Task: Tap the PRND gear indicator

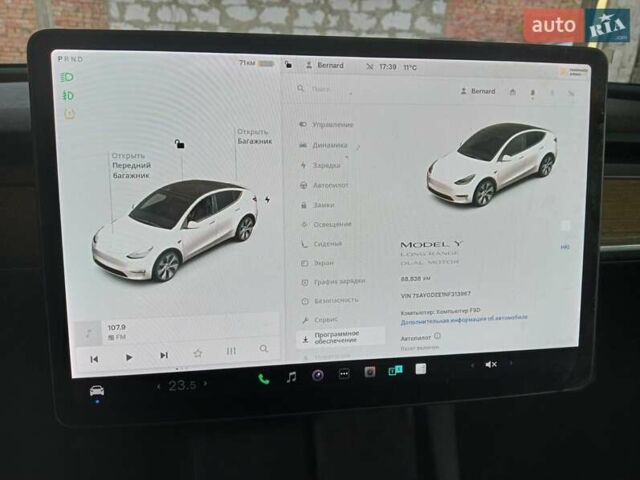Action: pos(70,59)
